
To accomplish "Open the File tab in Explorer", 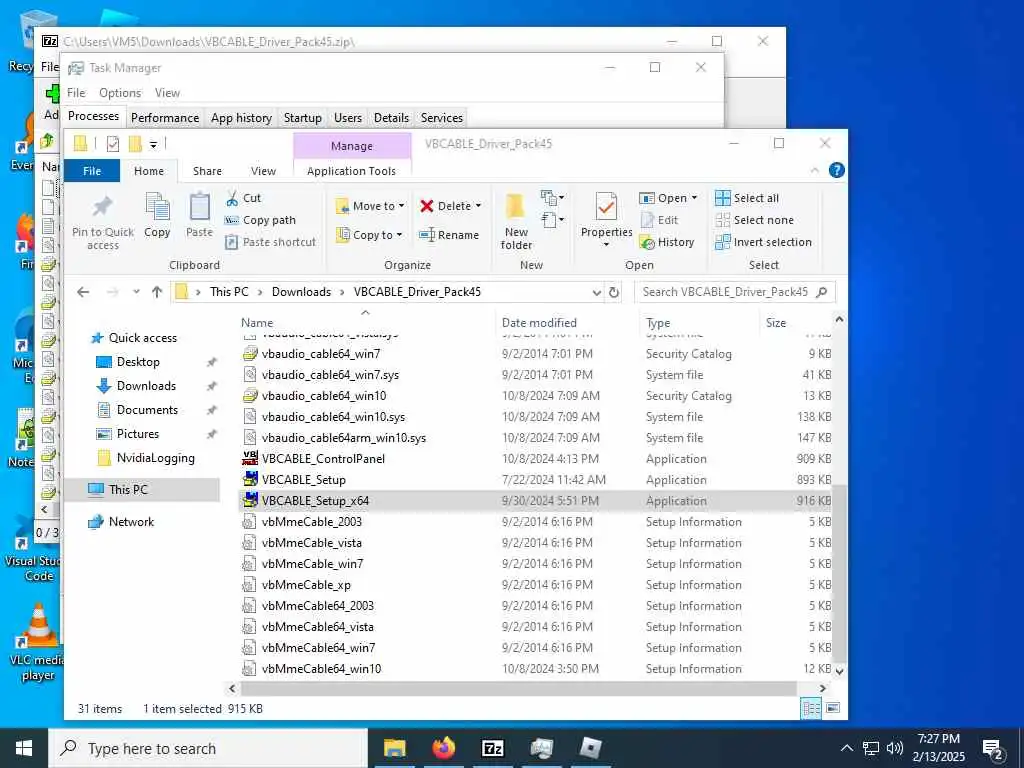I will [x=92, y=171].
